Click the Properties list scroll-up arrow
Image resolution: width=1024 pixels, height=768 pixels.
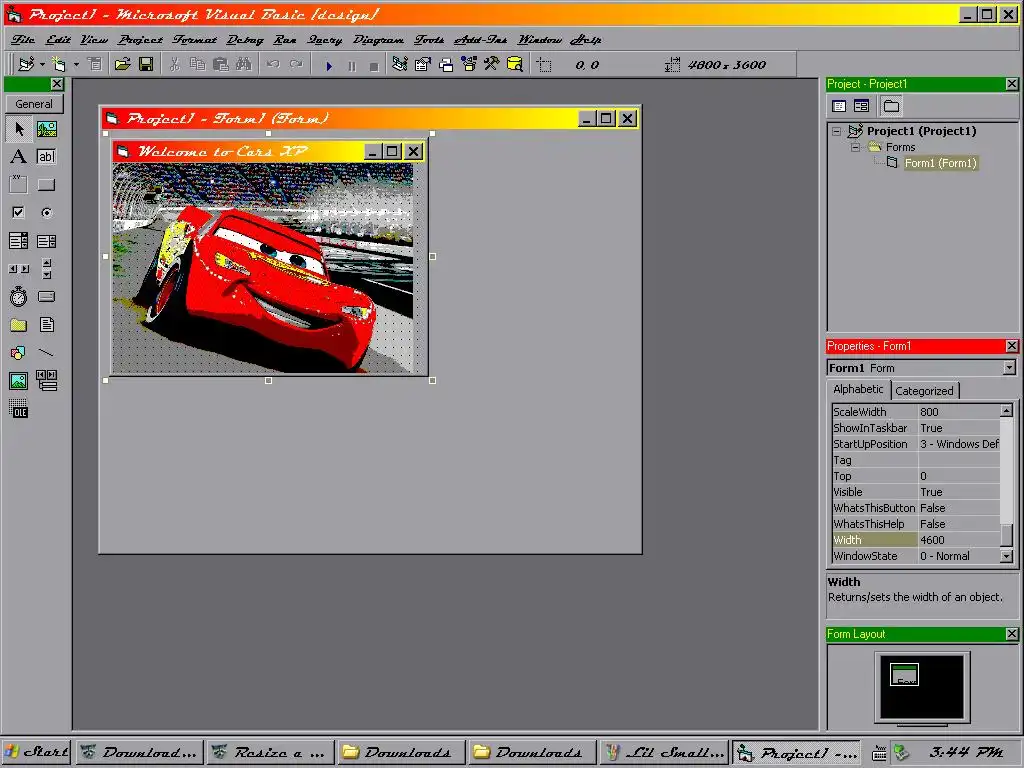coord(1006,411)
